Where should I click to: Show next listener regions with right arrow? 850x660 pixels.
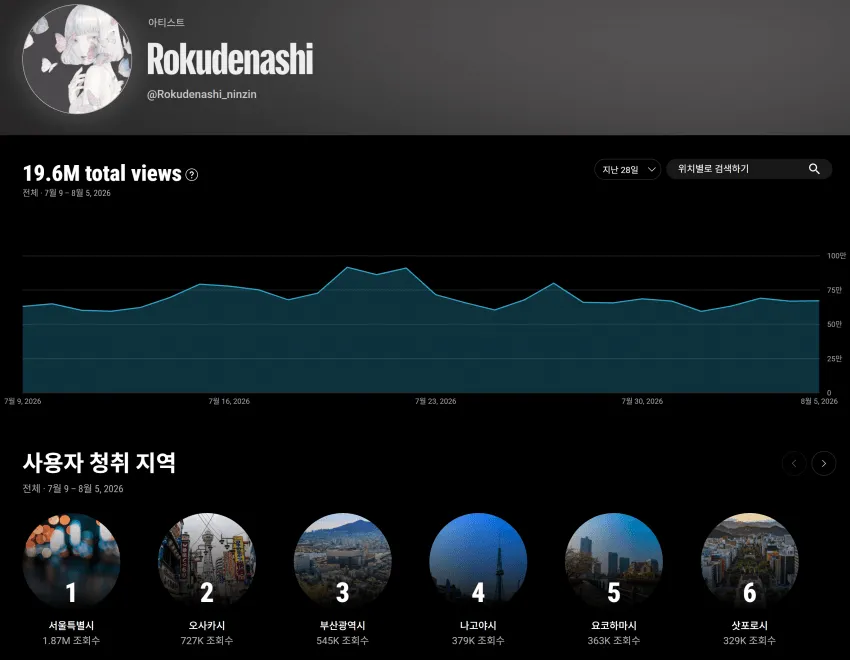823,463
